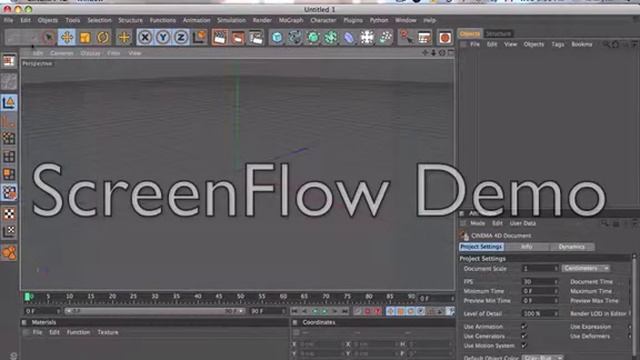Image resolution: width=640 pixels, height=360 pixels.
Task: Open the green HyperNURBS generator icon
Action: (x=313, y=38)
